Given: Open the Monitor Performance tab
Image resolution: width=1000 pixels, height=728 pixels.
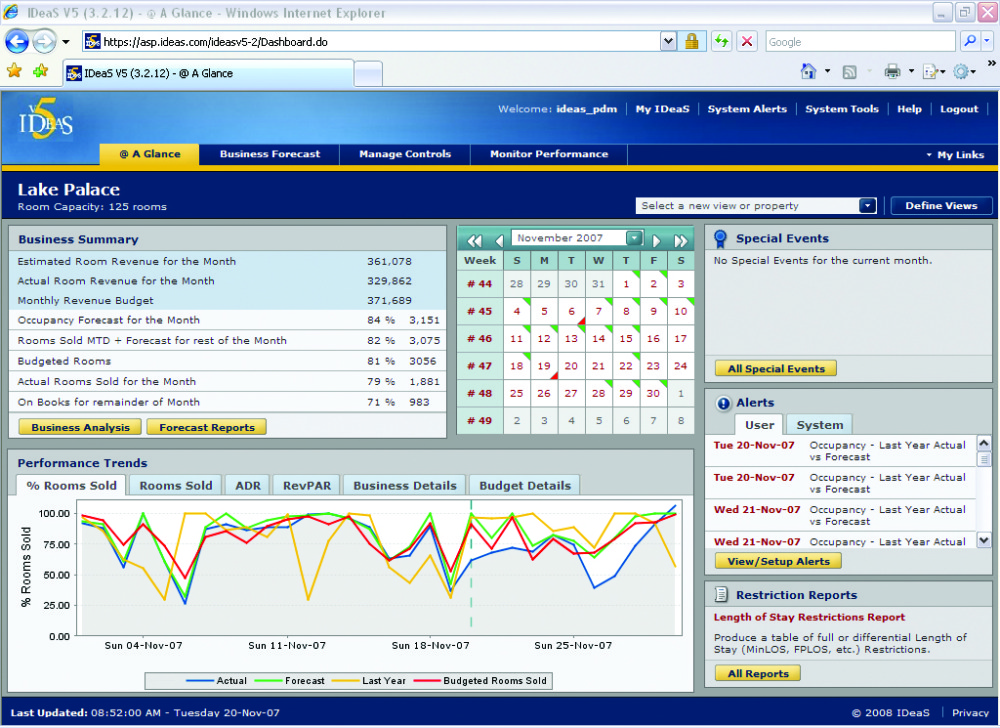Looking at the screenshot, I should pyautogui.click(x=548, y=154).
